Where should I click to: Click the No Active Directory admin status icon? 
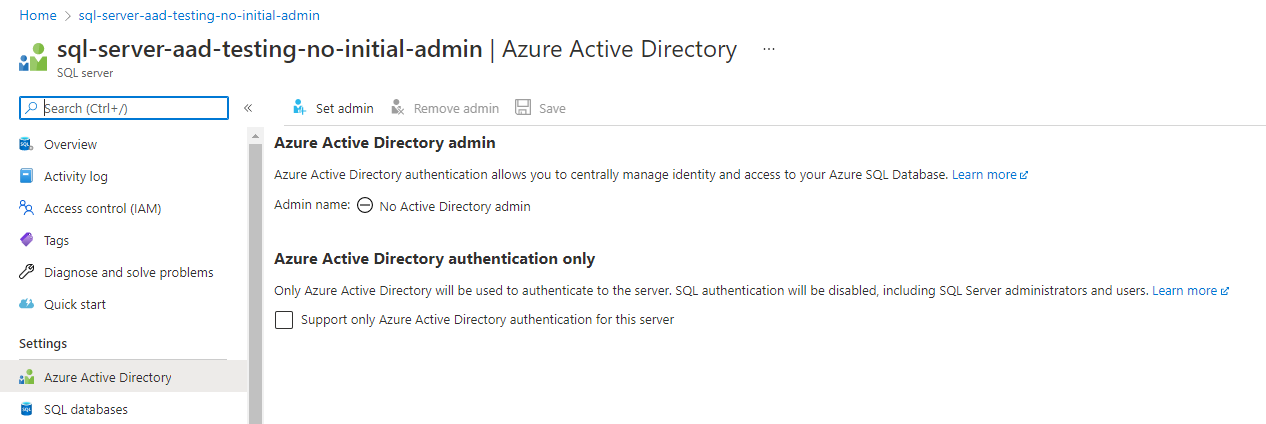[365, 206]
